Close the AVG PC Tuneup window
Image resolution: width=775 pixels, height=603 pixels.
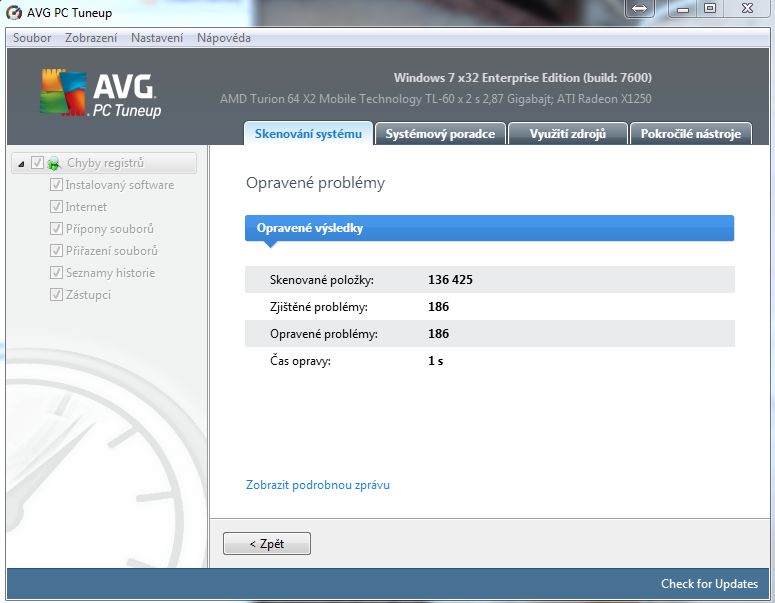[x=747, y=8]
